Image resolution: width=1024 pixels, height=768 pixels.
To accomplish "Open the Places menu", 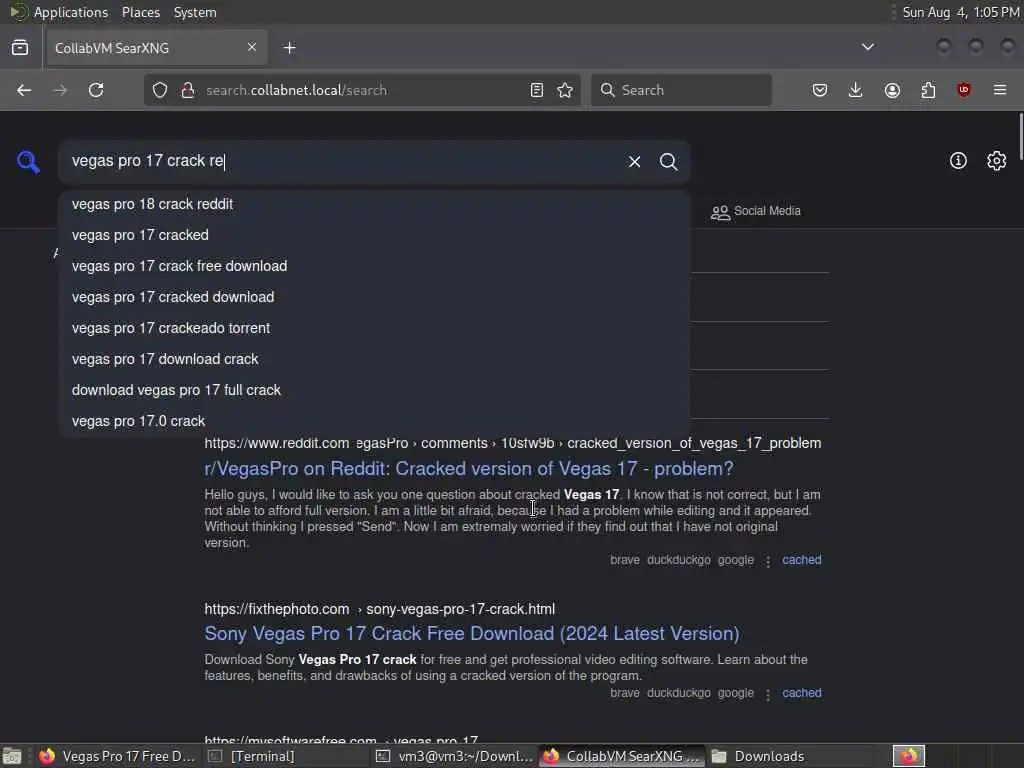I will click(x=140, y=12).
